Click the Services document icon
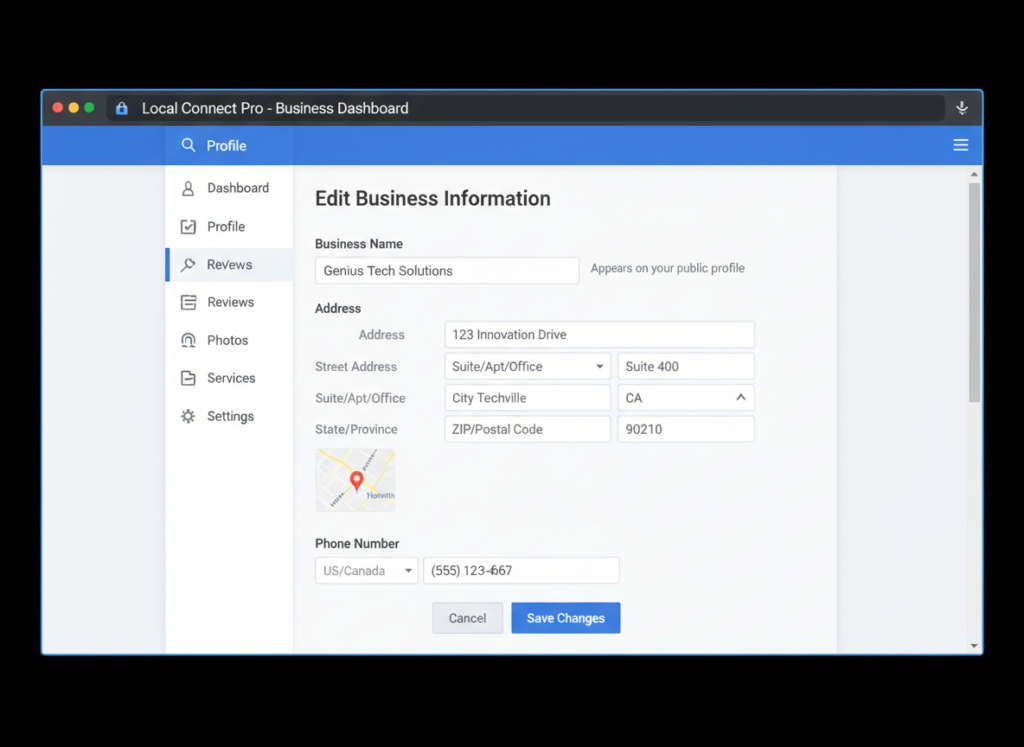This screenshot has height=747, width=1024. pos(189,378)
